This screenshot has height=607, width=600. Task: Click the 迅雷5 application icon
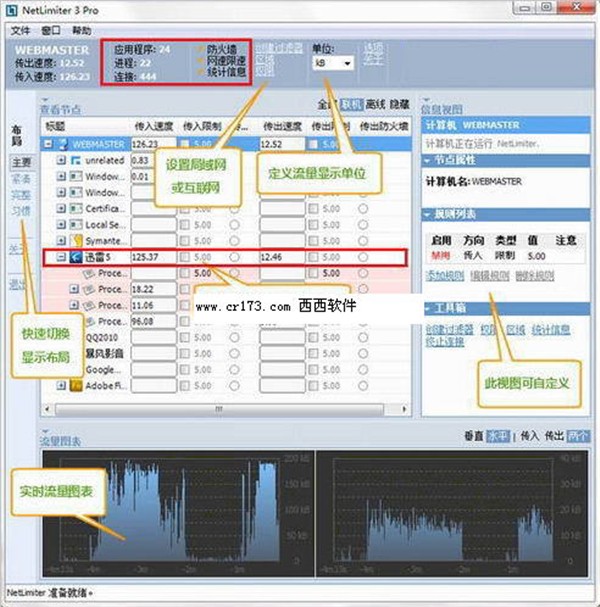click(76, 257)
